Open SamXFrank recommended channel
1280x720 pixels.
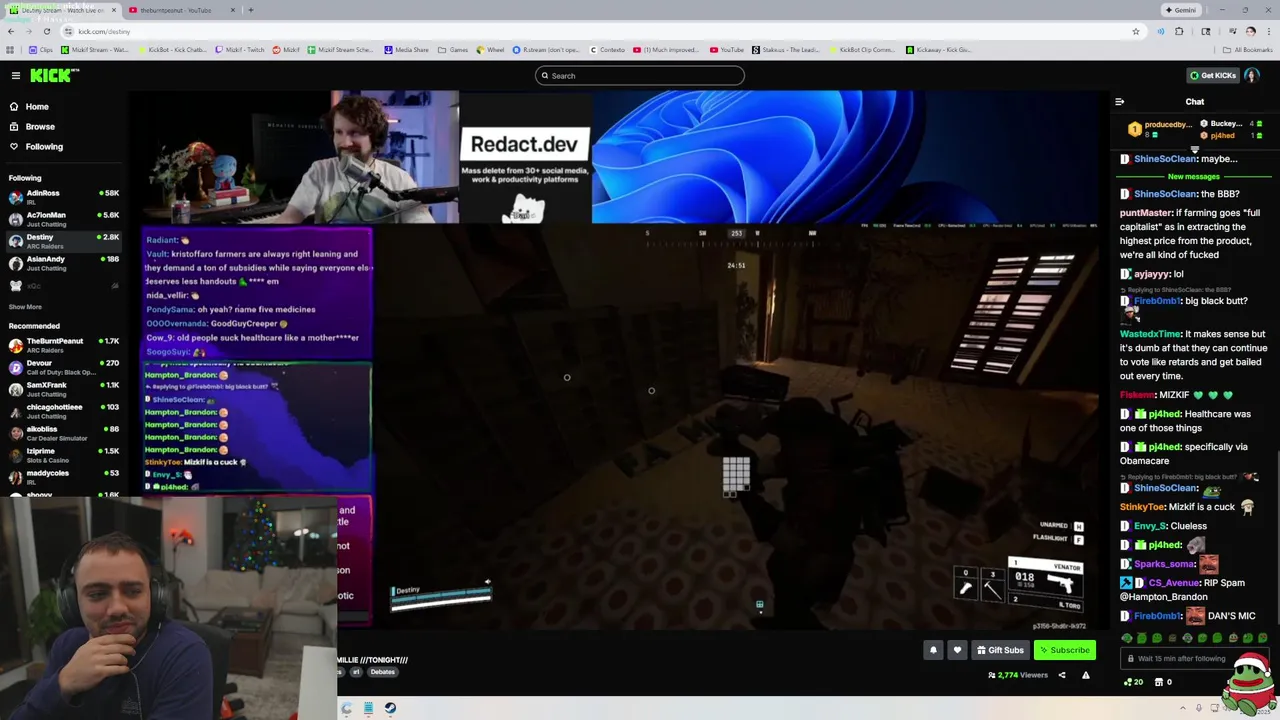(x=62, y=389)
